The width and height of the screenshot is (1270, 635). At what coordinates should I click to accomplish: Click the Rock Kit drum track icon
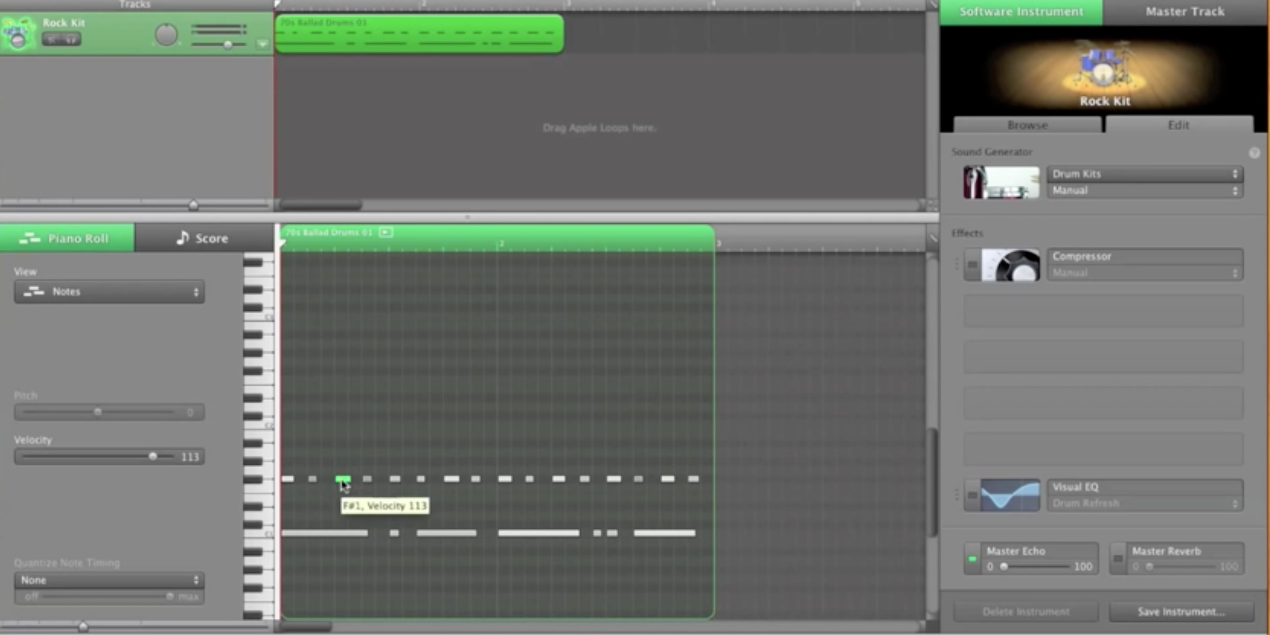click(18, 33)
